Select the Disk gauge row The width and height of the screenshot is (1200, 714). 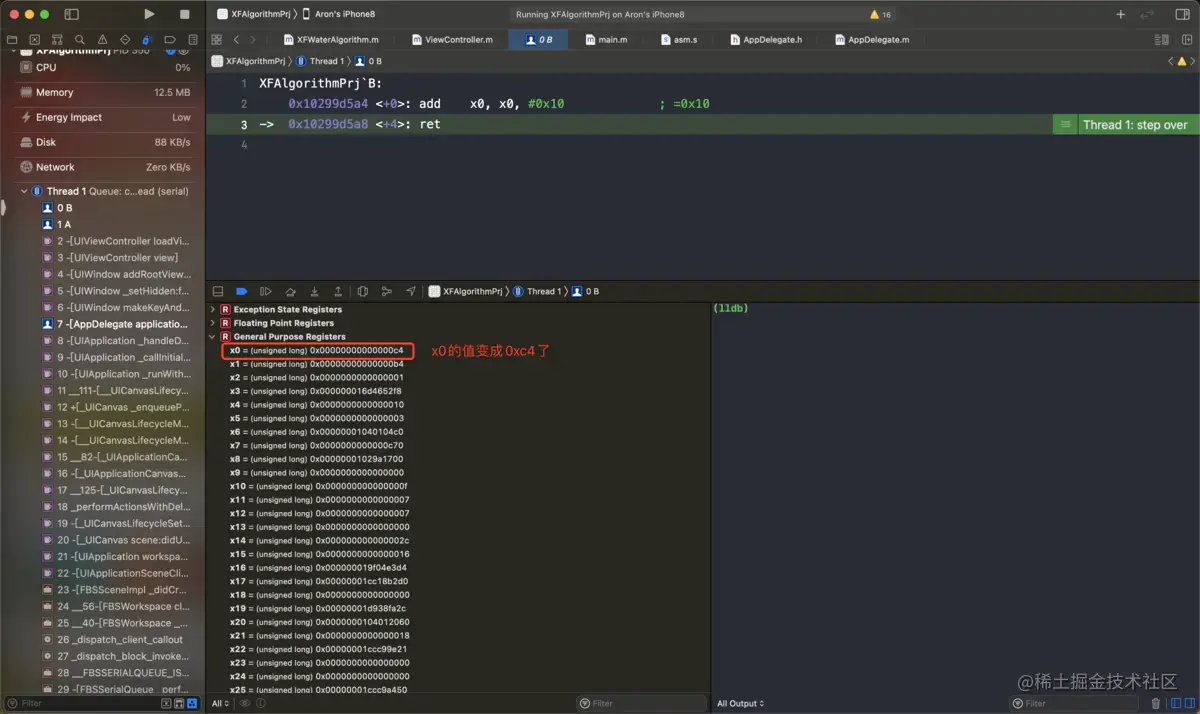point(103,142)
